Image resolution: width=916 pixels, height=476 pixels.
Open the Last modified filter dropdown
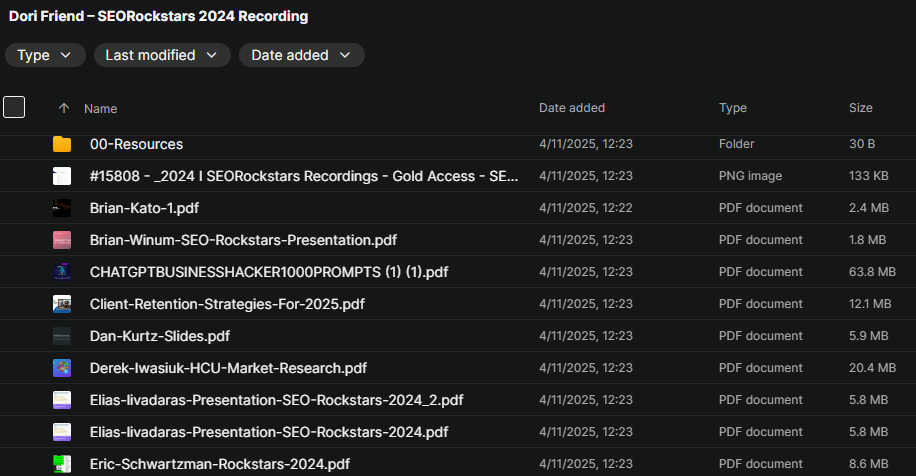click(x=162, y=55)
